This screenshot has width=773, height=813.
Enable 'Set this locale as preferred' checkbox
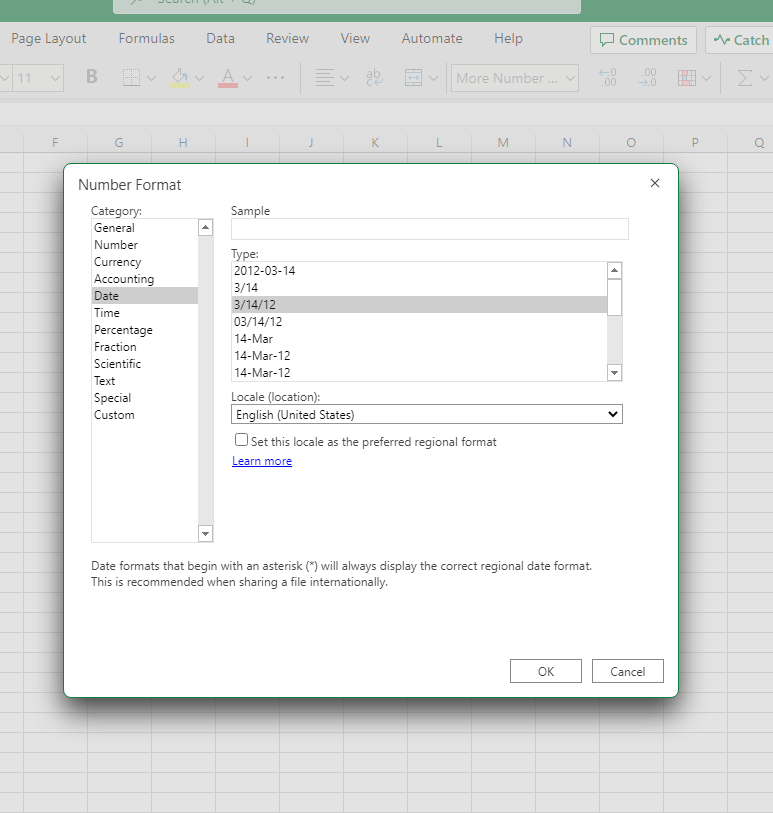241,440
